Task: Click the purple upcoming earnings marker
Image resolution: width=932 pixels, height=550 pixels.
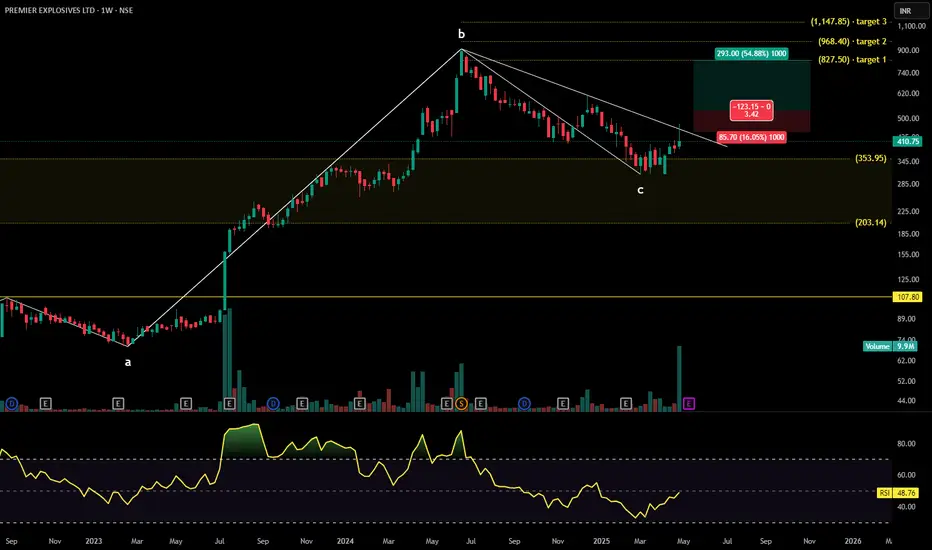Action: click(x=689, y=404)
